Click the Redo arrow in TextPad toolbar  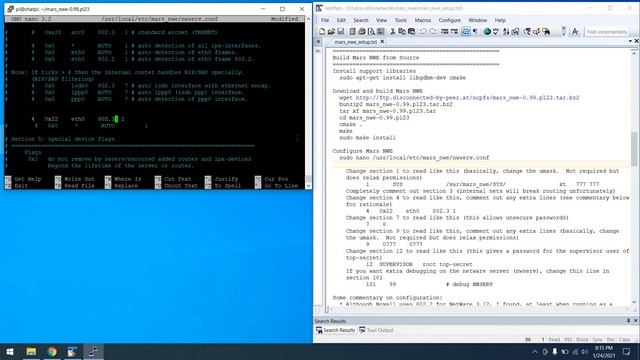pos(433,31)
